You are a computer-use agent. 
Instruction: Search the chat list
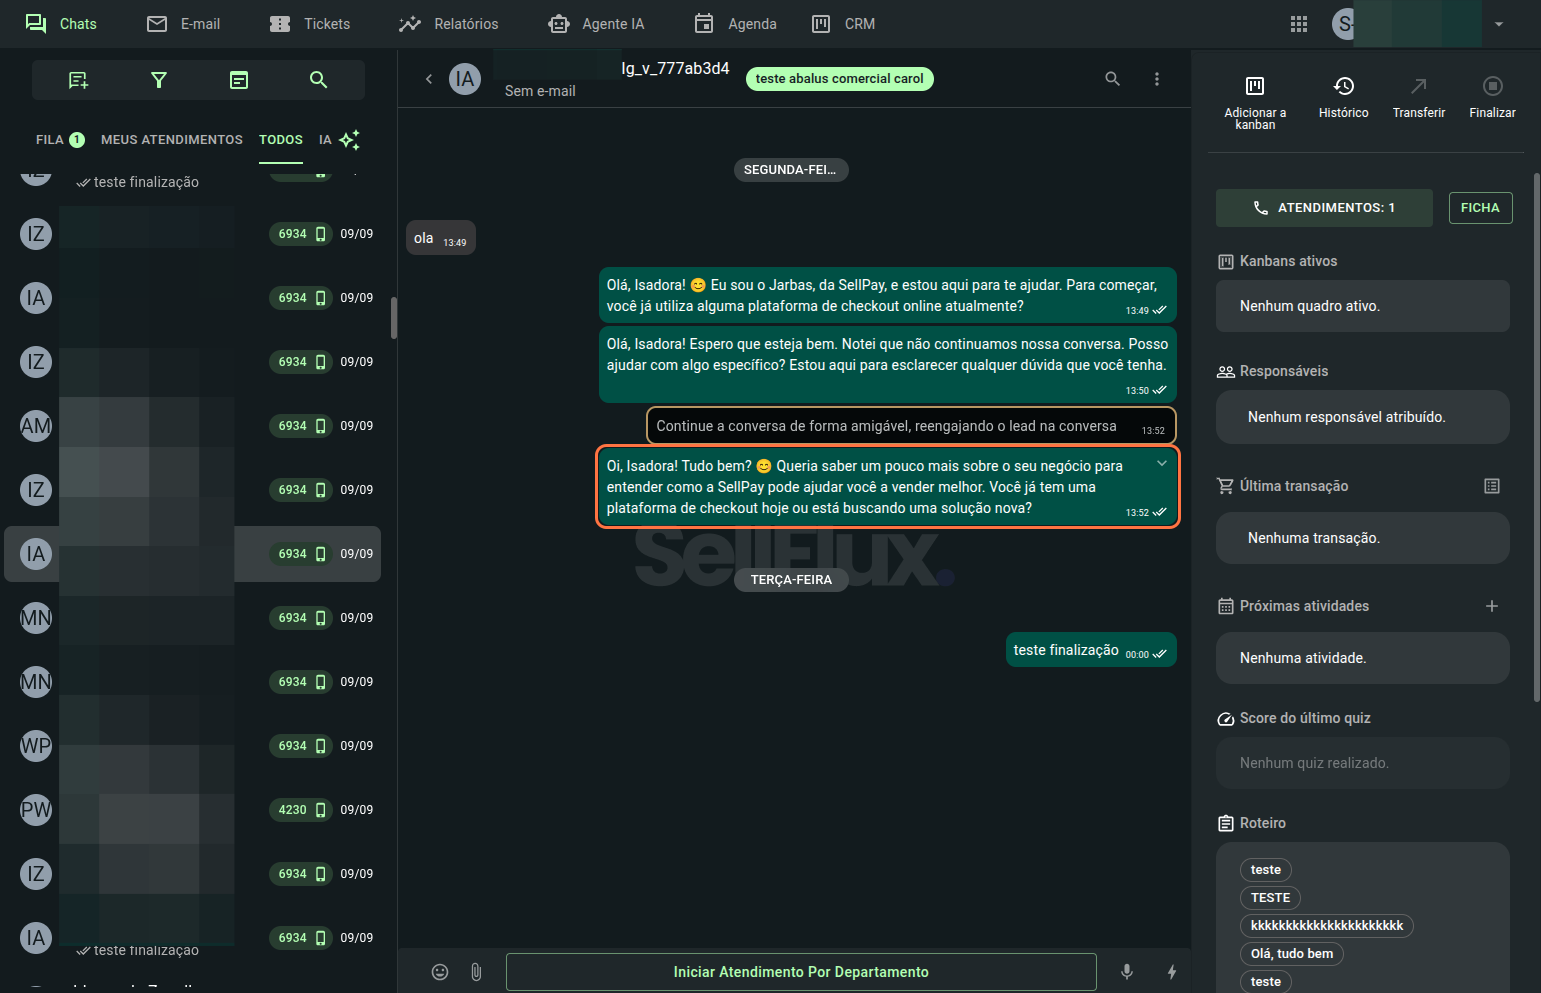pos(319,80)
